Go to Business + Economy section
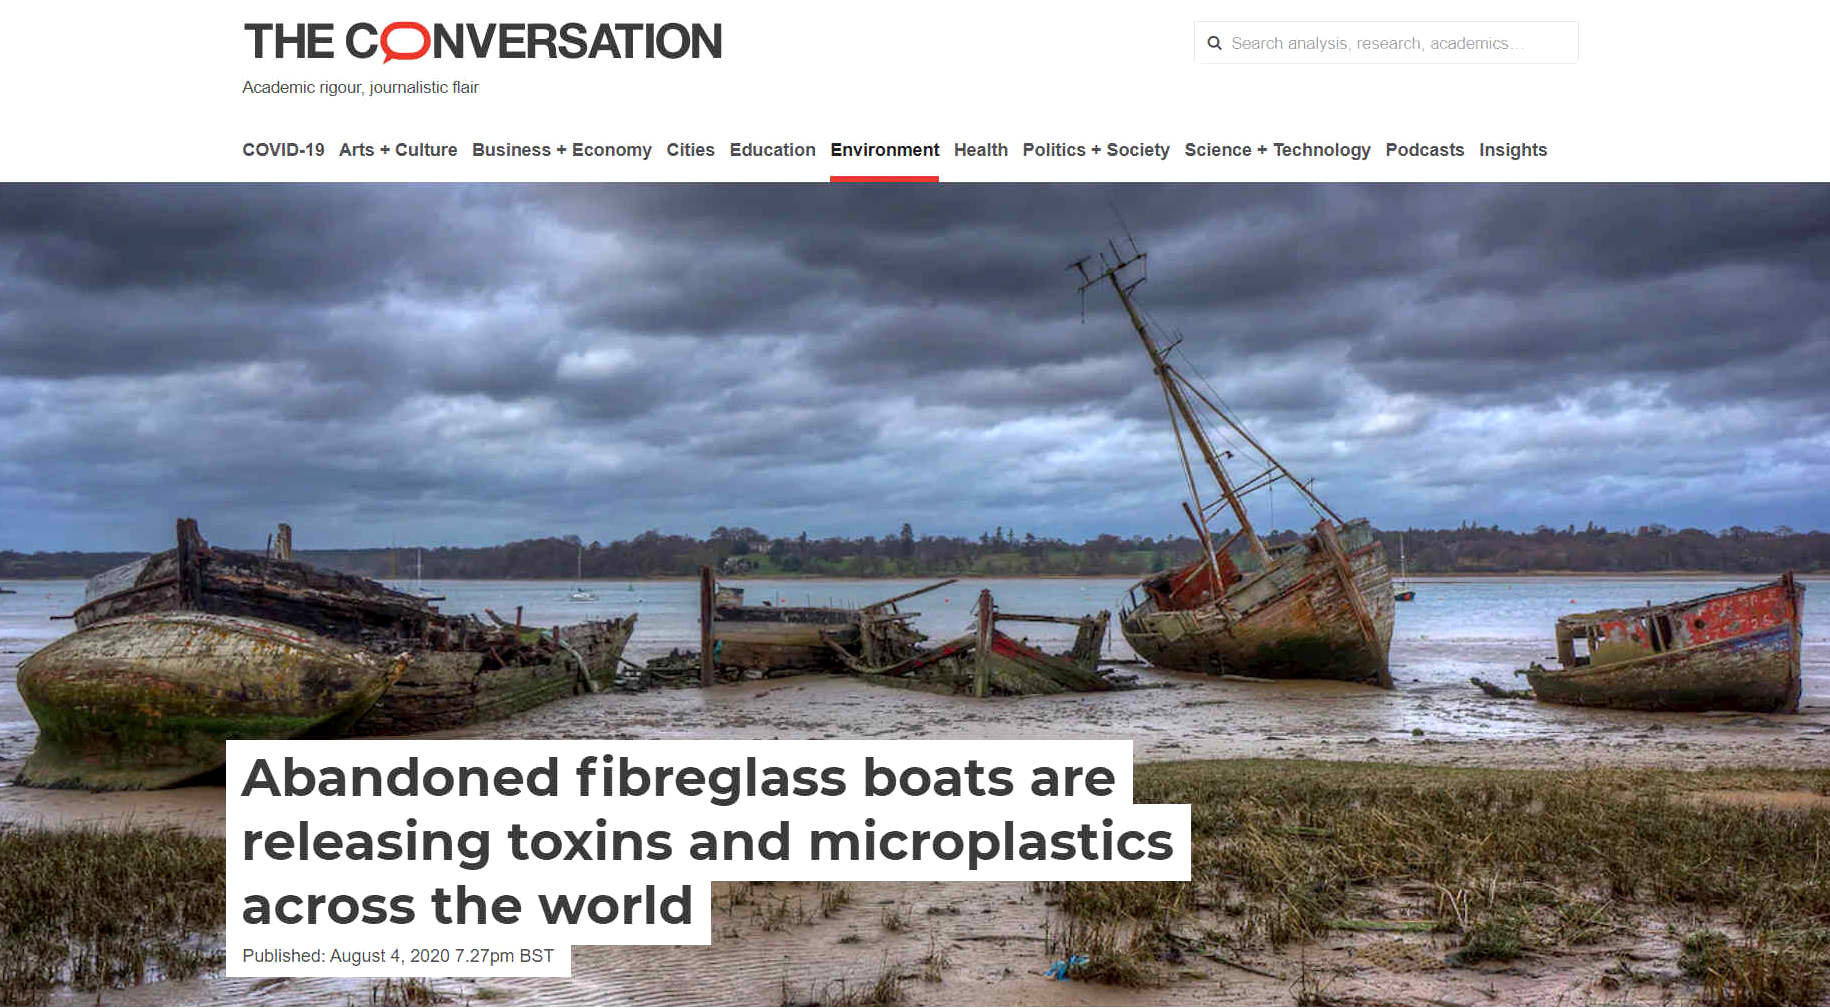1830x1008 pixels. pos(562,150)
